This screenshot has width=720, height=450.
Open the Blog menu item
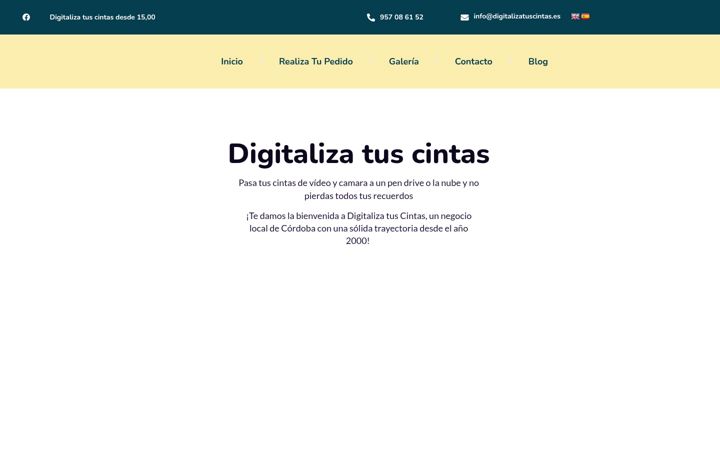[538, 62]
